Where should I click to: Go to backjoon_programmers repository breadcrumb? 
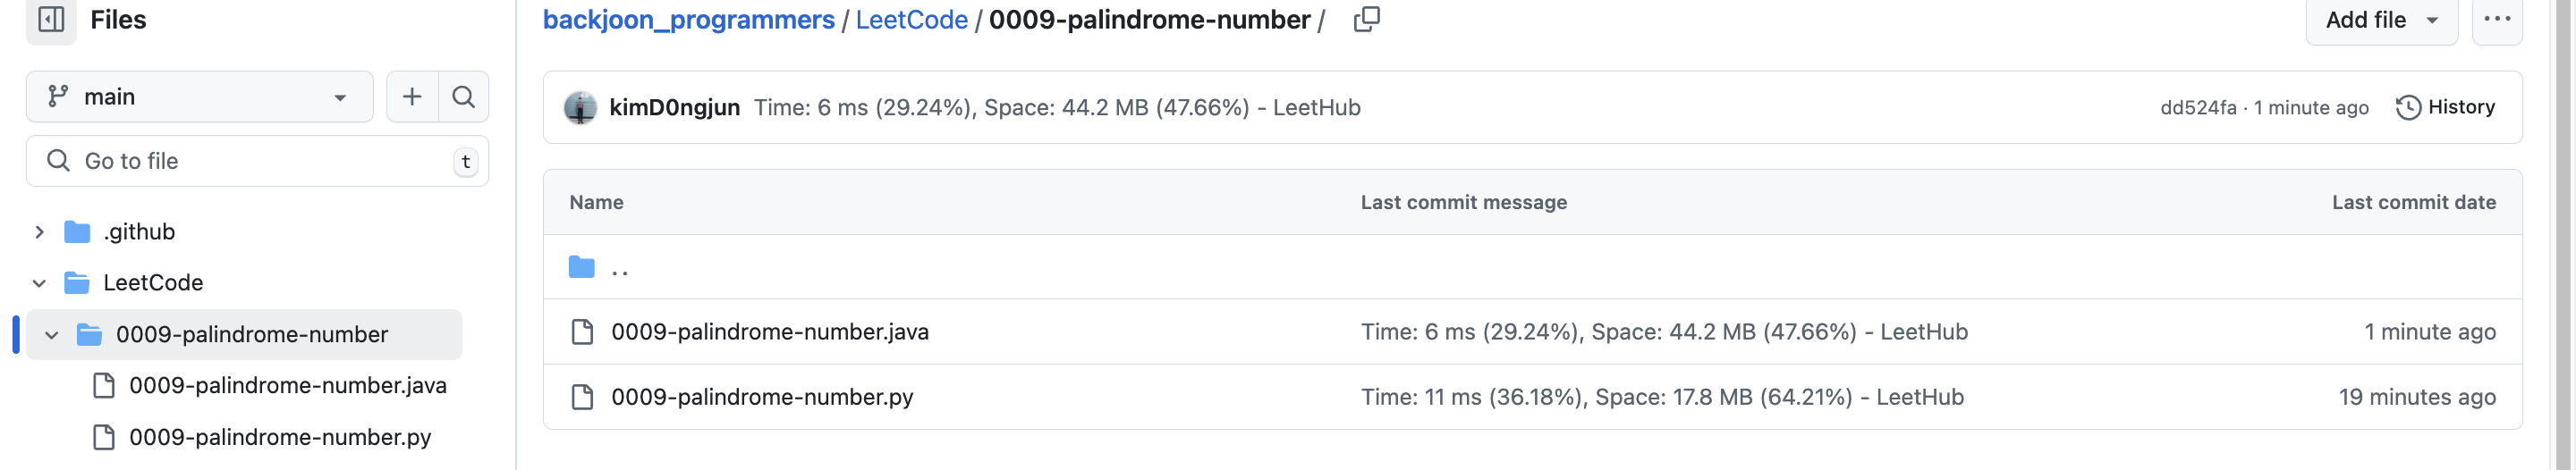pos(688,20)
